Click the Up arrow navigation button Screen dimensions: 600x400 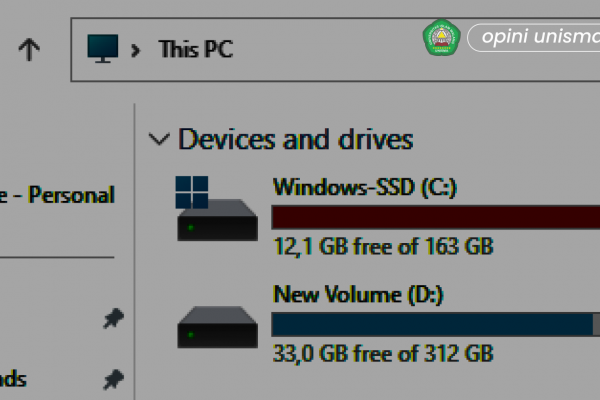tap(29, 49)
